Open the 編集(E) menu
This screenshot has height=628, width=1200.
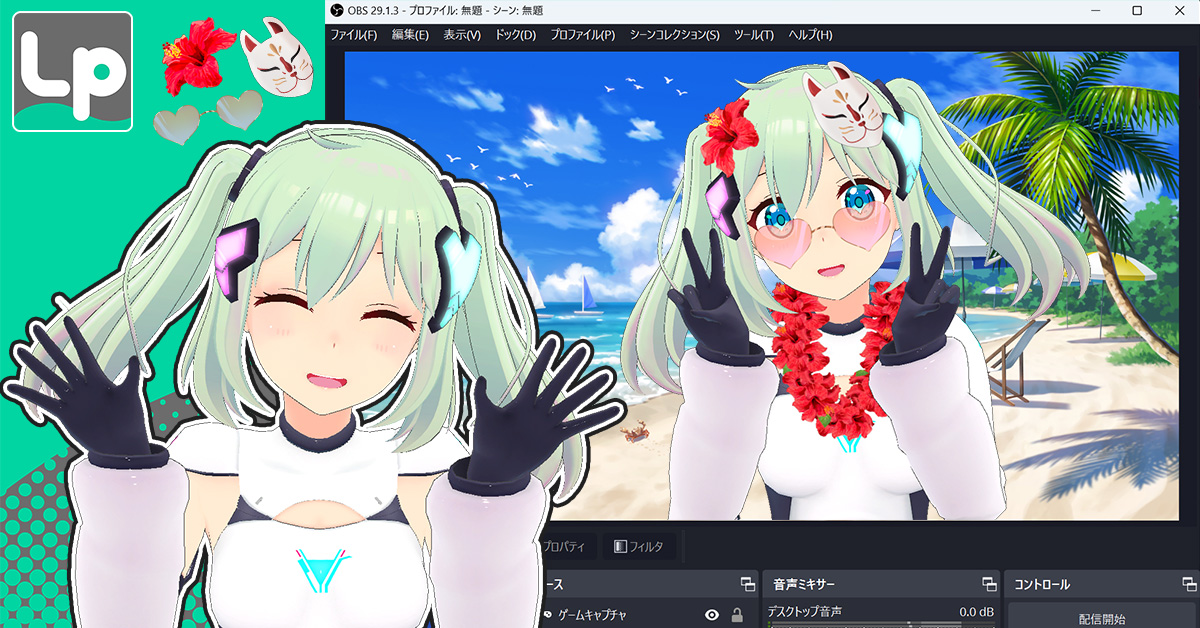pyautogui.click(x=410, y=35)
